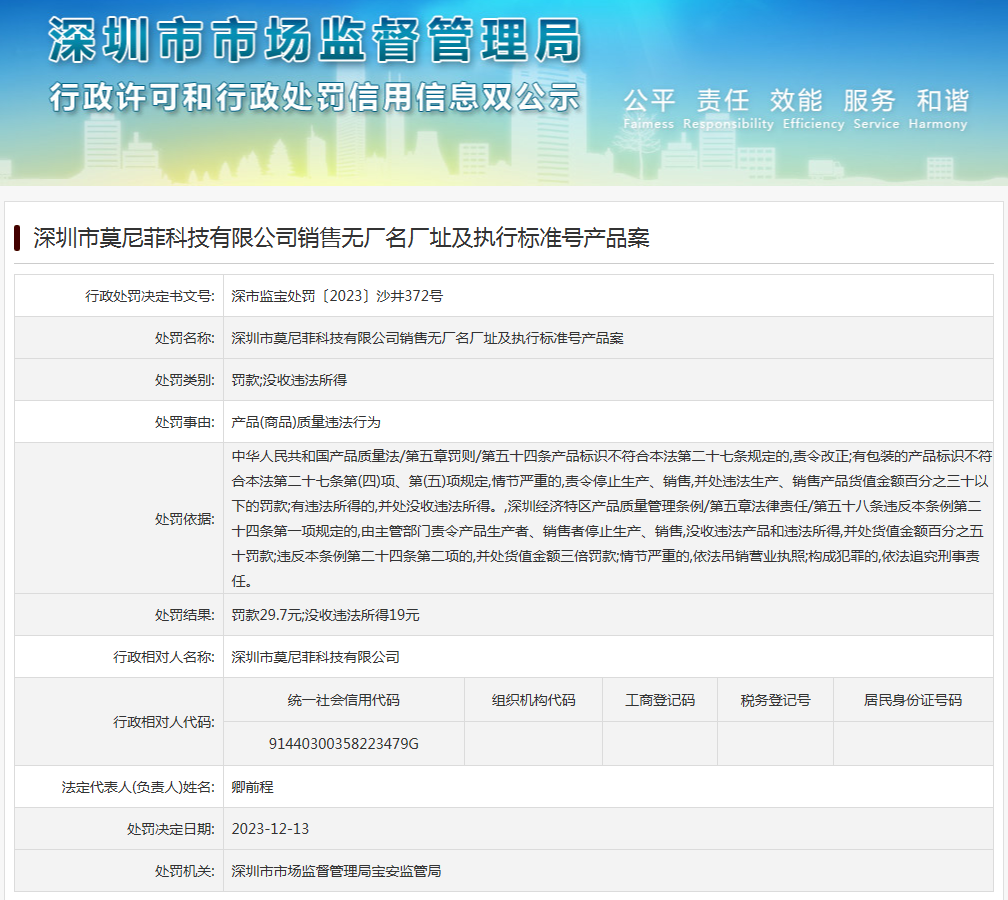Viewport: 1008px width, 900px height.
Task: Click the 居民身份证号码 column header
Action: point(912,700)
